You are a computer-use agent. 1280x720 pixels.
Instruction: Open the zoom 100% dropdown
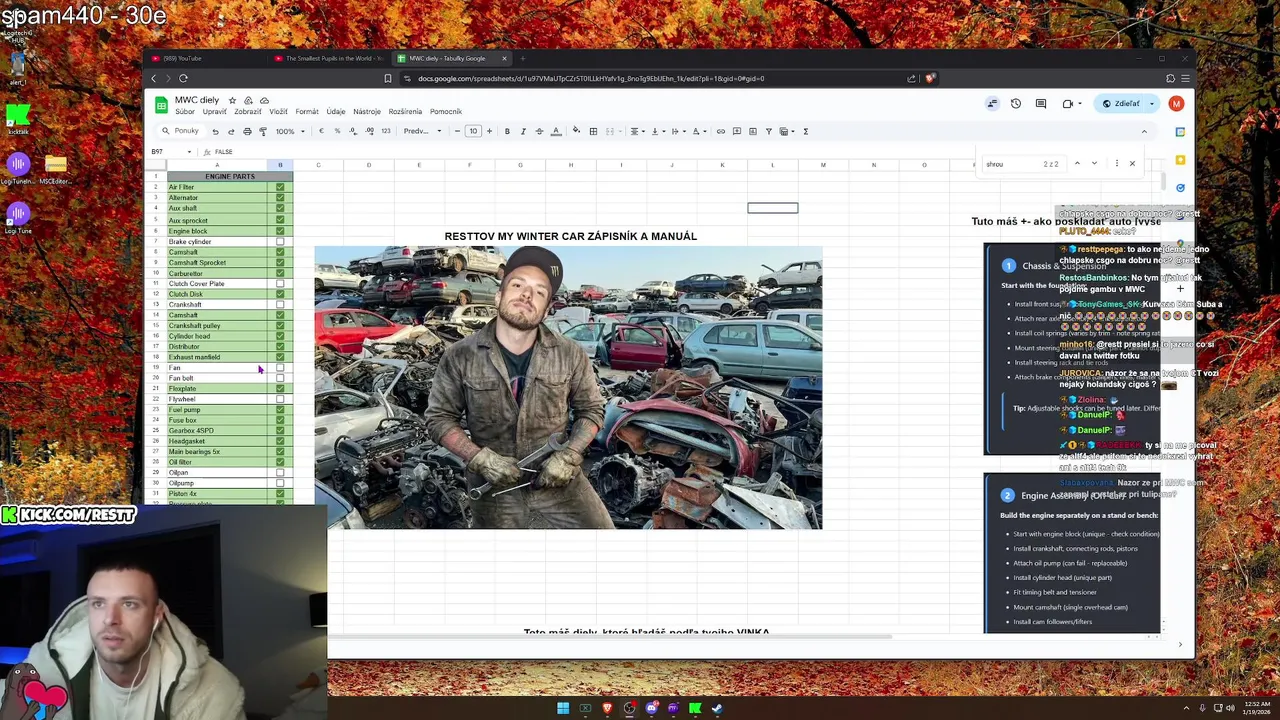(x=290, y=131)
